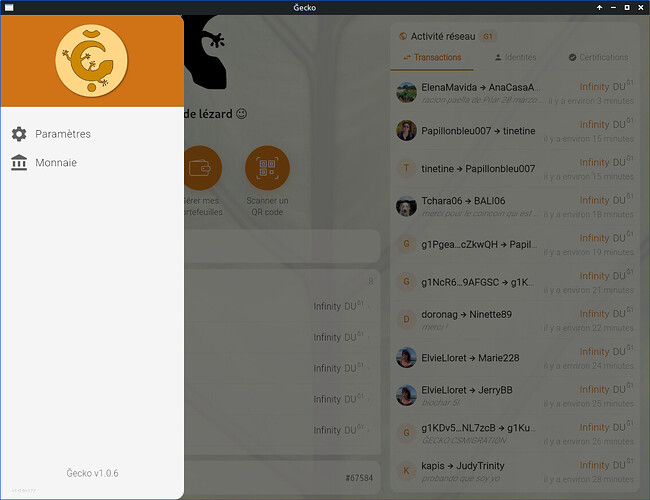This screenshot has height=500, width=650.
Task: Click the 'K' avatar for kapis
Action: [406, 470]
